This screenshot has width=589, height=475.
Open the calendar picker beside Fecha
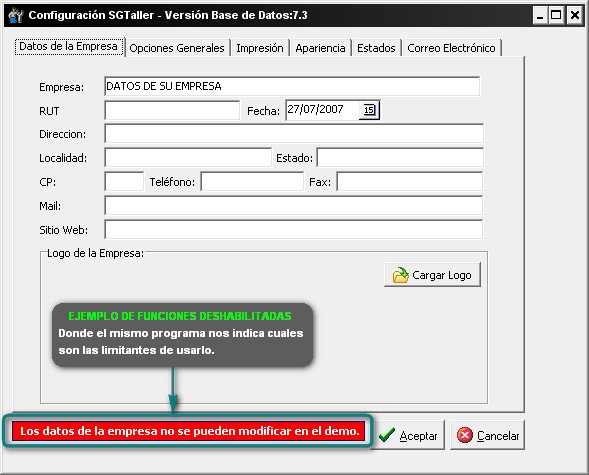369,110
